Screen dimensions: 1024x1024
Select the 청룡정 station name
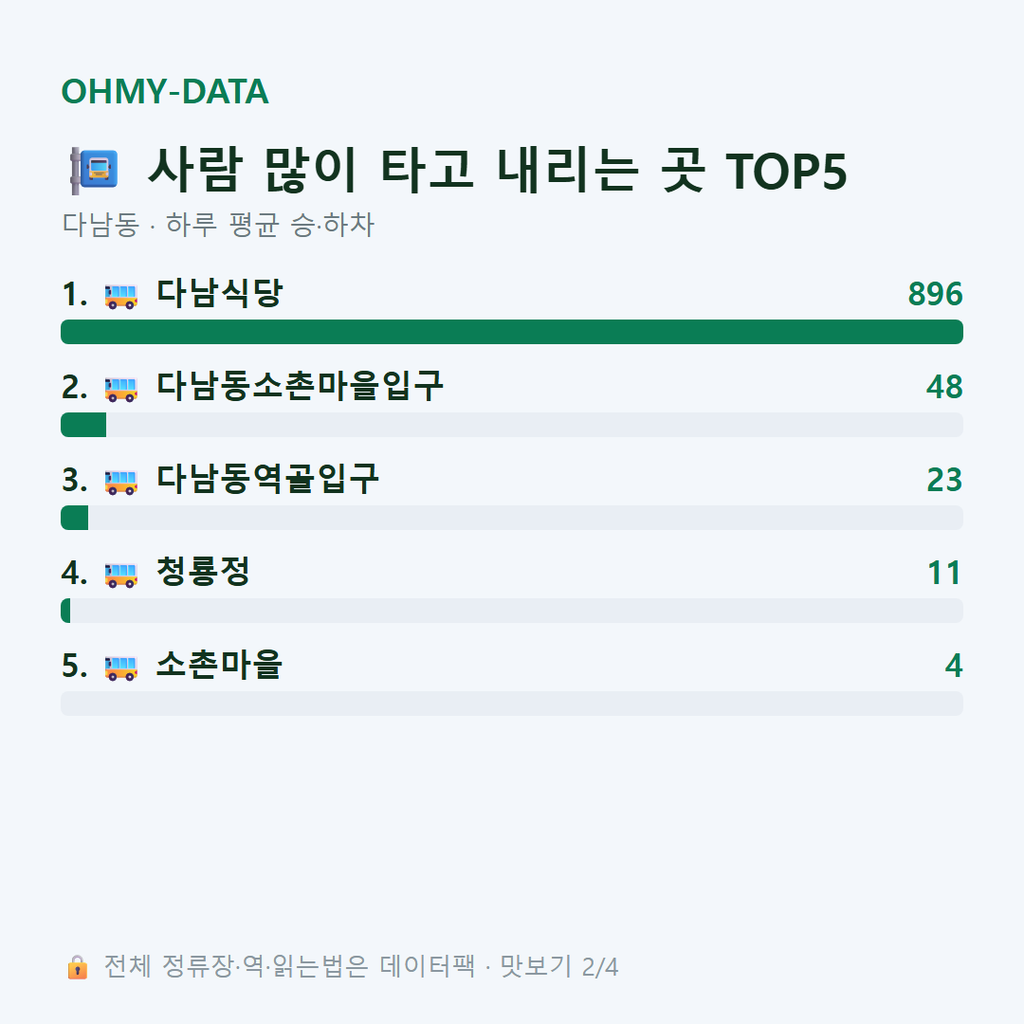pyautogui.click(x=203, y=571)
